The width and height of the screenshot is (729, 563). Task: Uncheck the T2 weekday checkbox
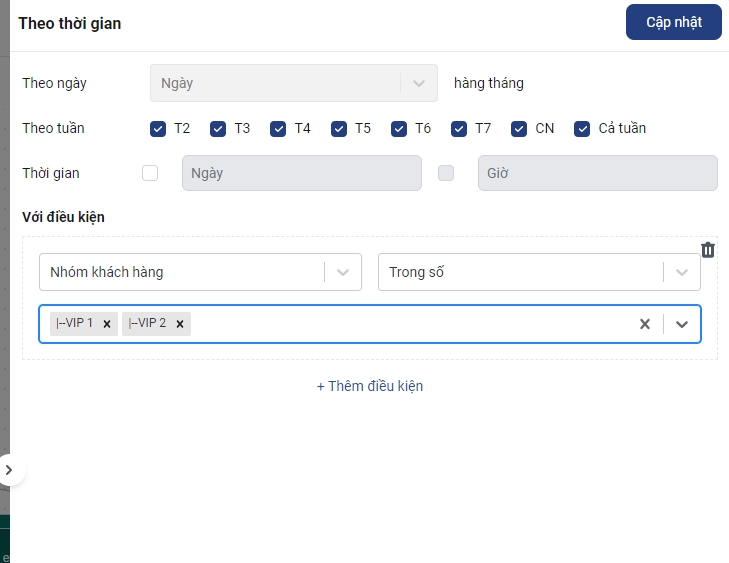click(x=158, y=128)
